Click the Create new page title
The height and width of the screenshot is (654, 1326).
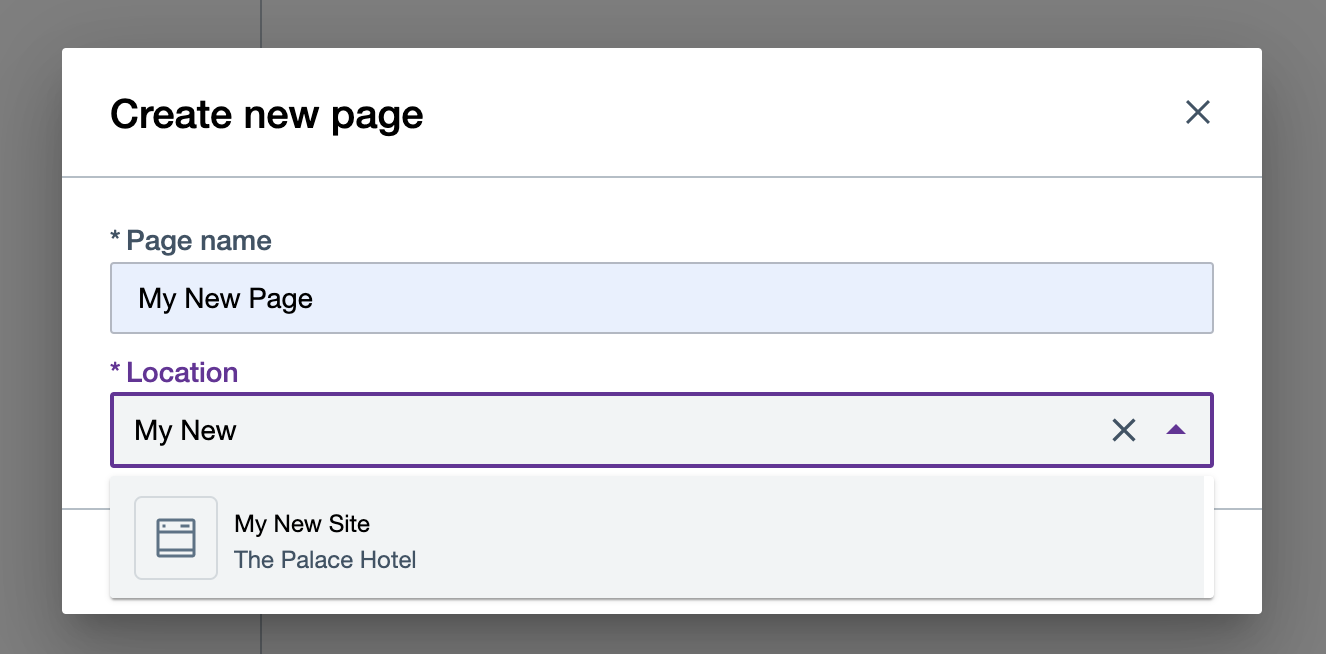pos(266,113)
